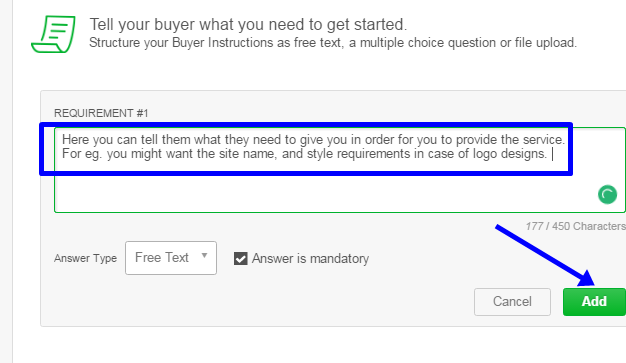Click the green buyer instructions document icon
The height and width of the screenshot is (363, 626).
coord(53,34)
